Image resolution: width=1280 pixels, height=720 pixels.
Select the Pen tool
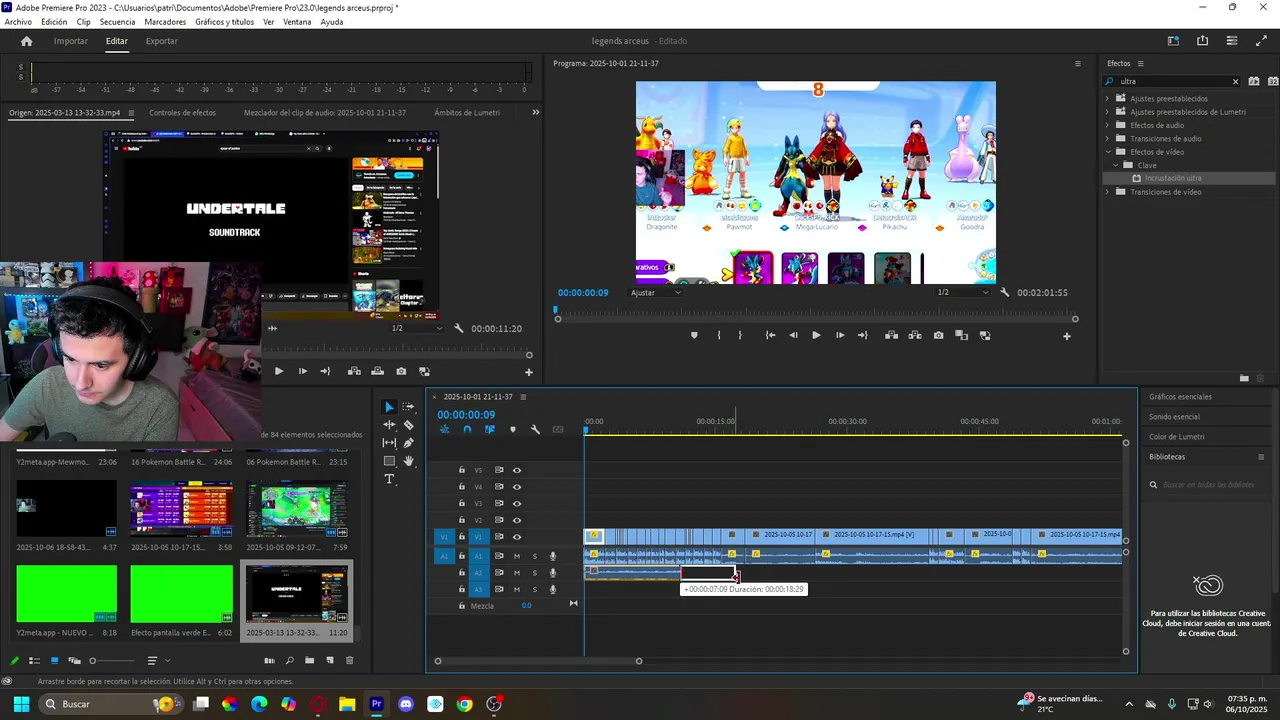pyautogui.click(x=408, y=443)
